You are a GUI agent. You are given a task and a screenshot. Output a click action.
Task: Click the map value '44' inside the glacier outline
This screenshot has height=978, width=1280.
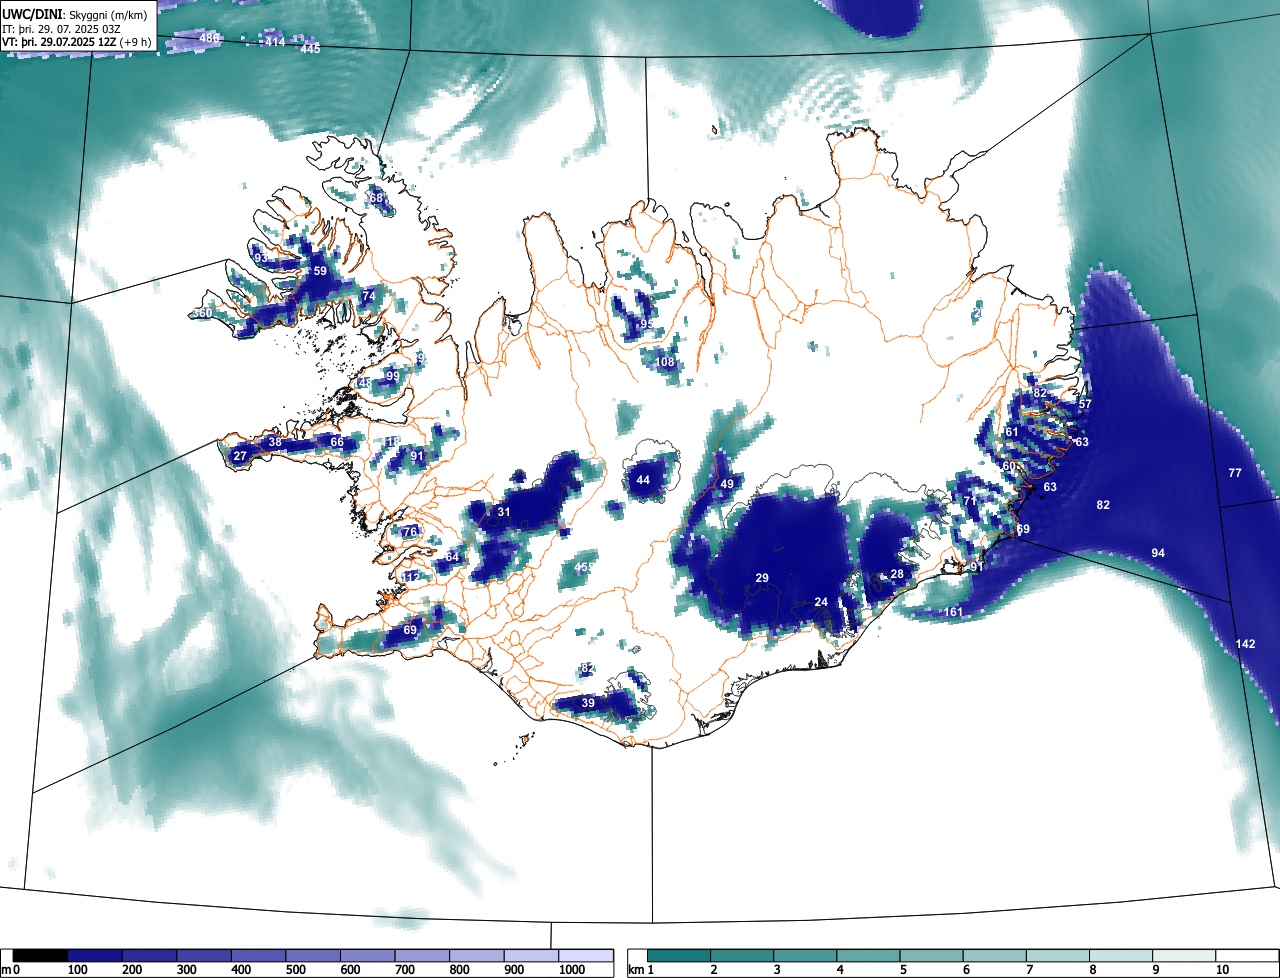643,480
